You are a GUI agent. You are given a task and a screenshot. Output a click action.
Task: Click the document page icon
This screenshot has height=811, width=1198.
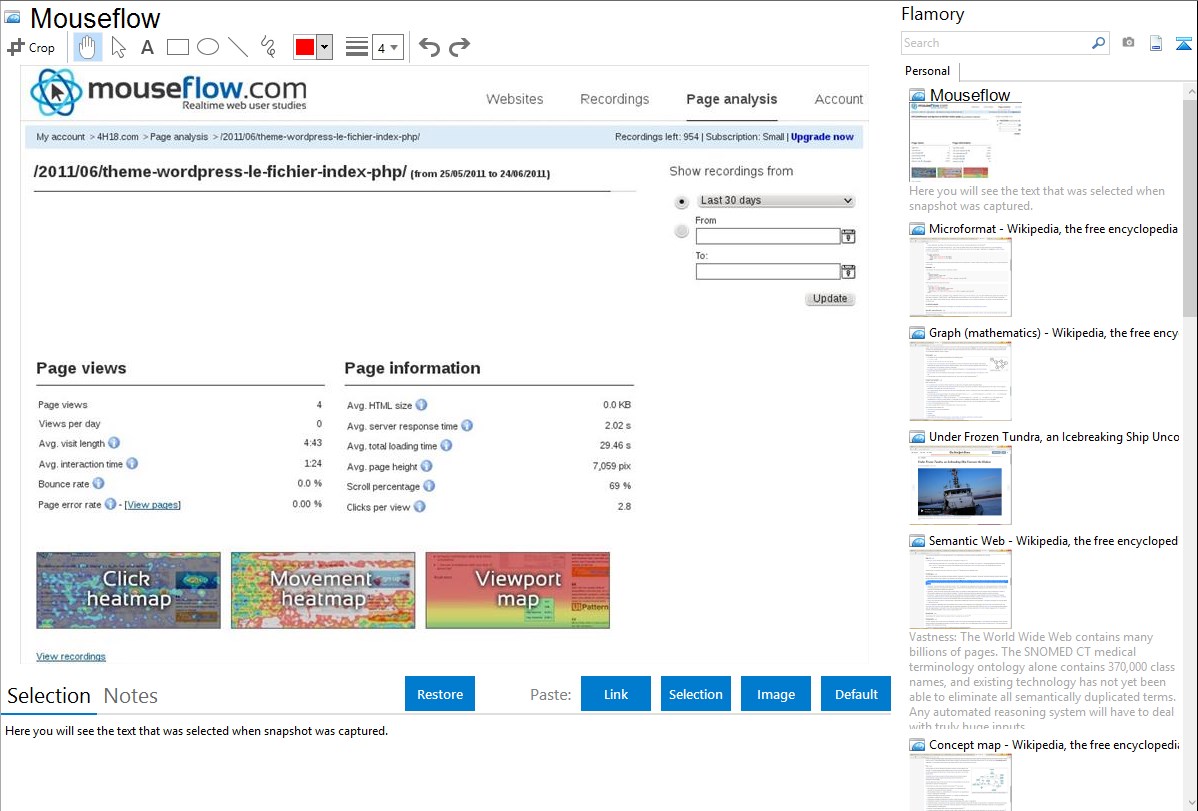[x=1156, y=43]
